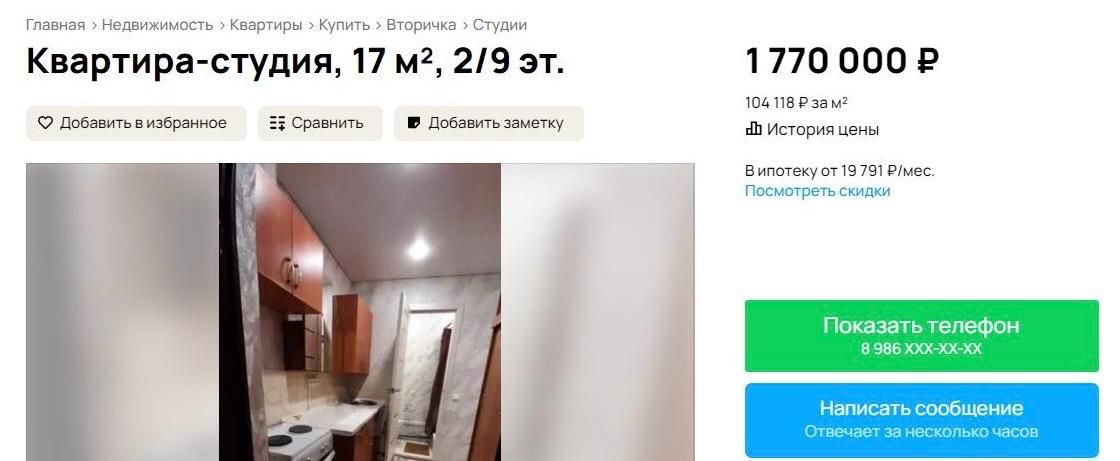Navigate to Вторичка breadcrumb
Image resolution: width=1120 pixels, height=461 pixels.
point(421,25)
